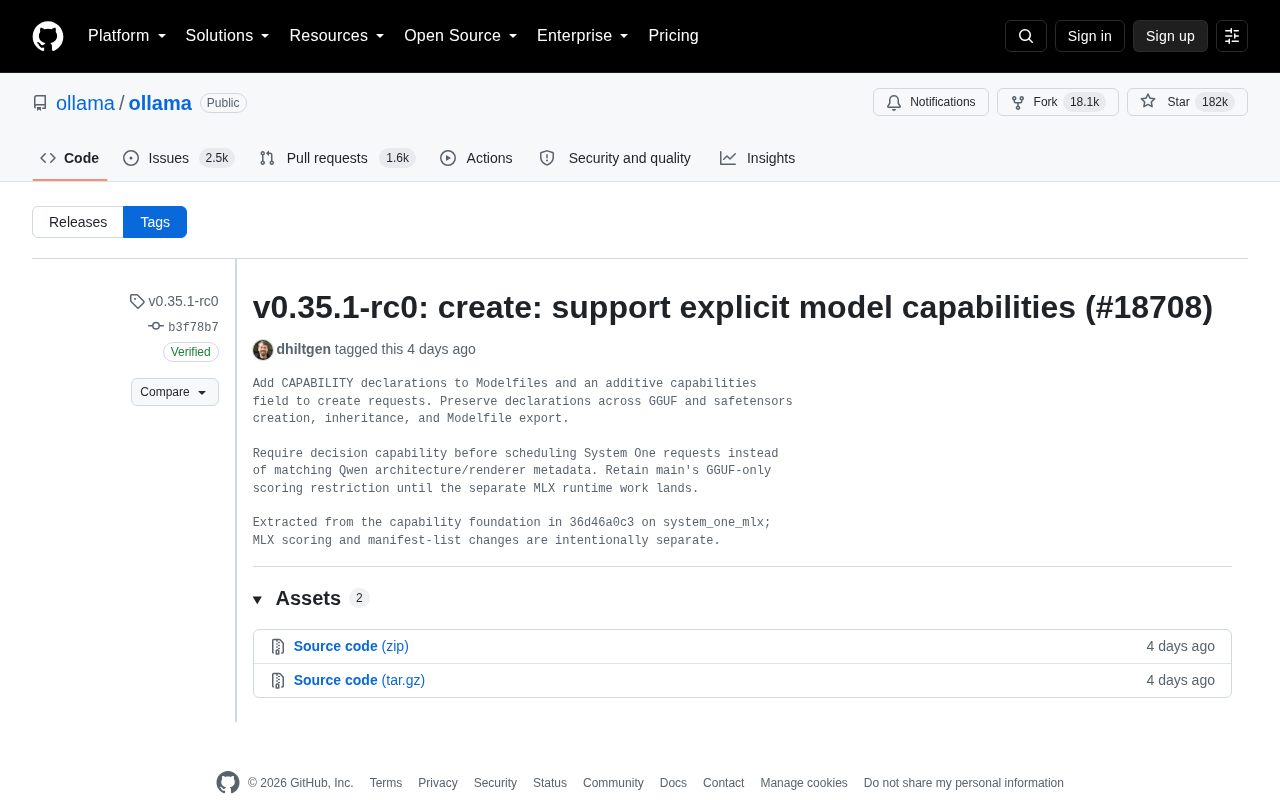Click the 4 days ago timestamp for zip
The height and width of the screenshot is (800, 1280).
pyautogui.click(x=1181, y=646)
